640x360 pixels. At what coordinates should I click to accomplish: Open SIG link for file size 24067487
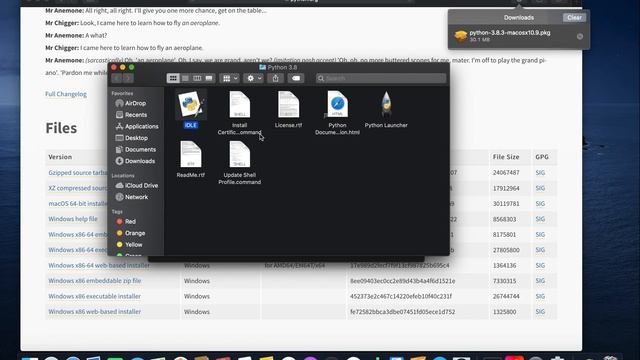coord(540,173)
